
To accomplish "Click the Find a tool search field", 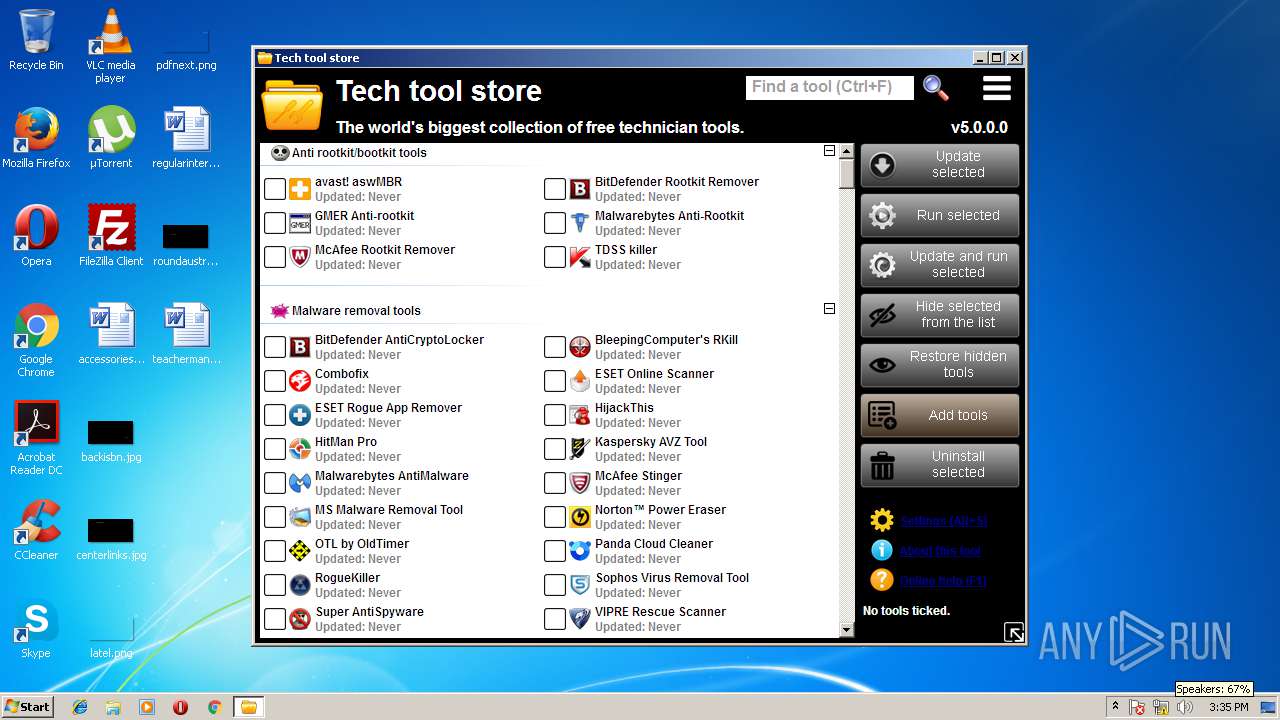I will coord(830,88).
